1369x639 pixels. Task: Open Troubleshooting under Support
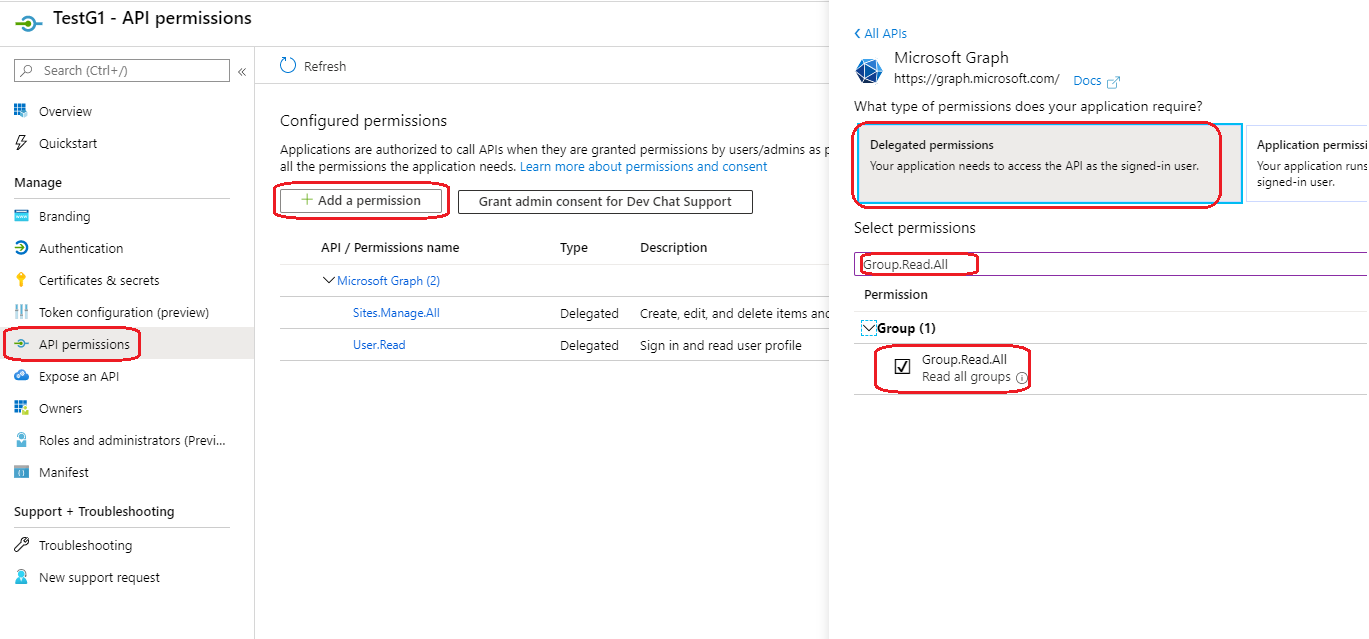click(x=85, y=545)
